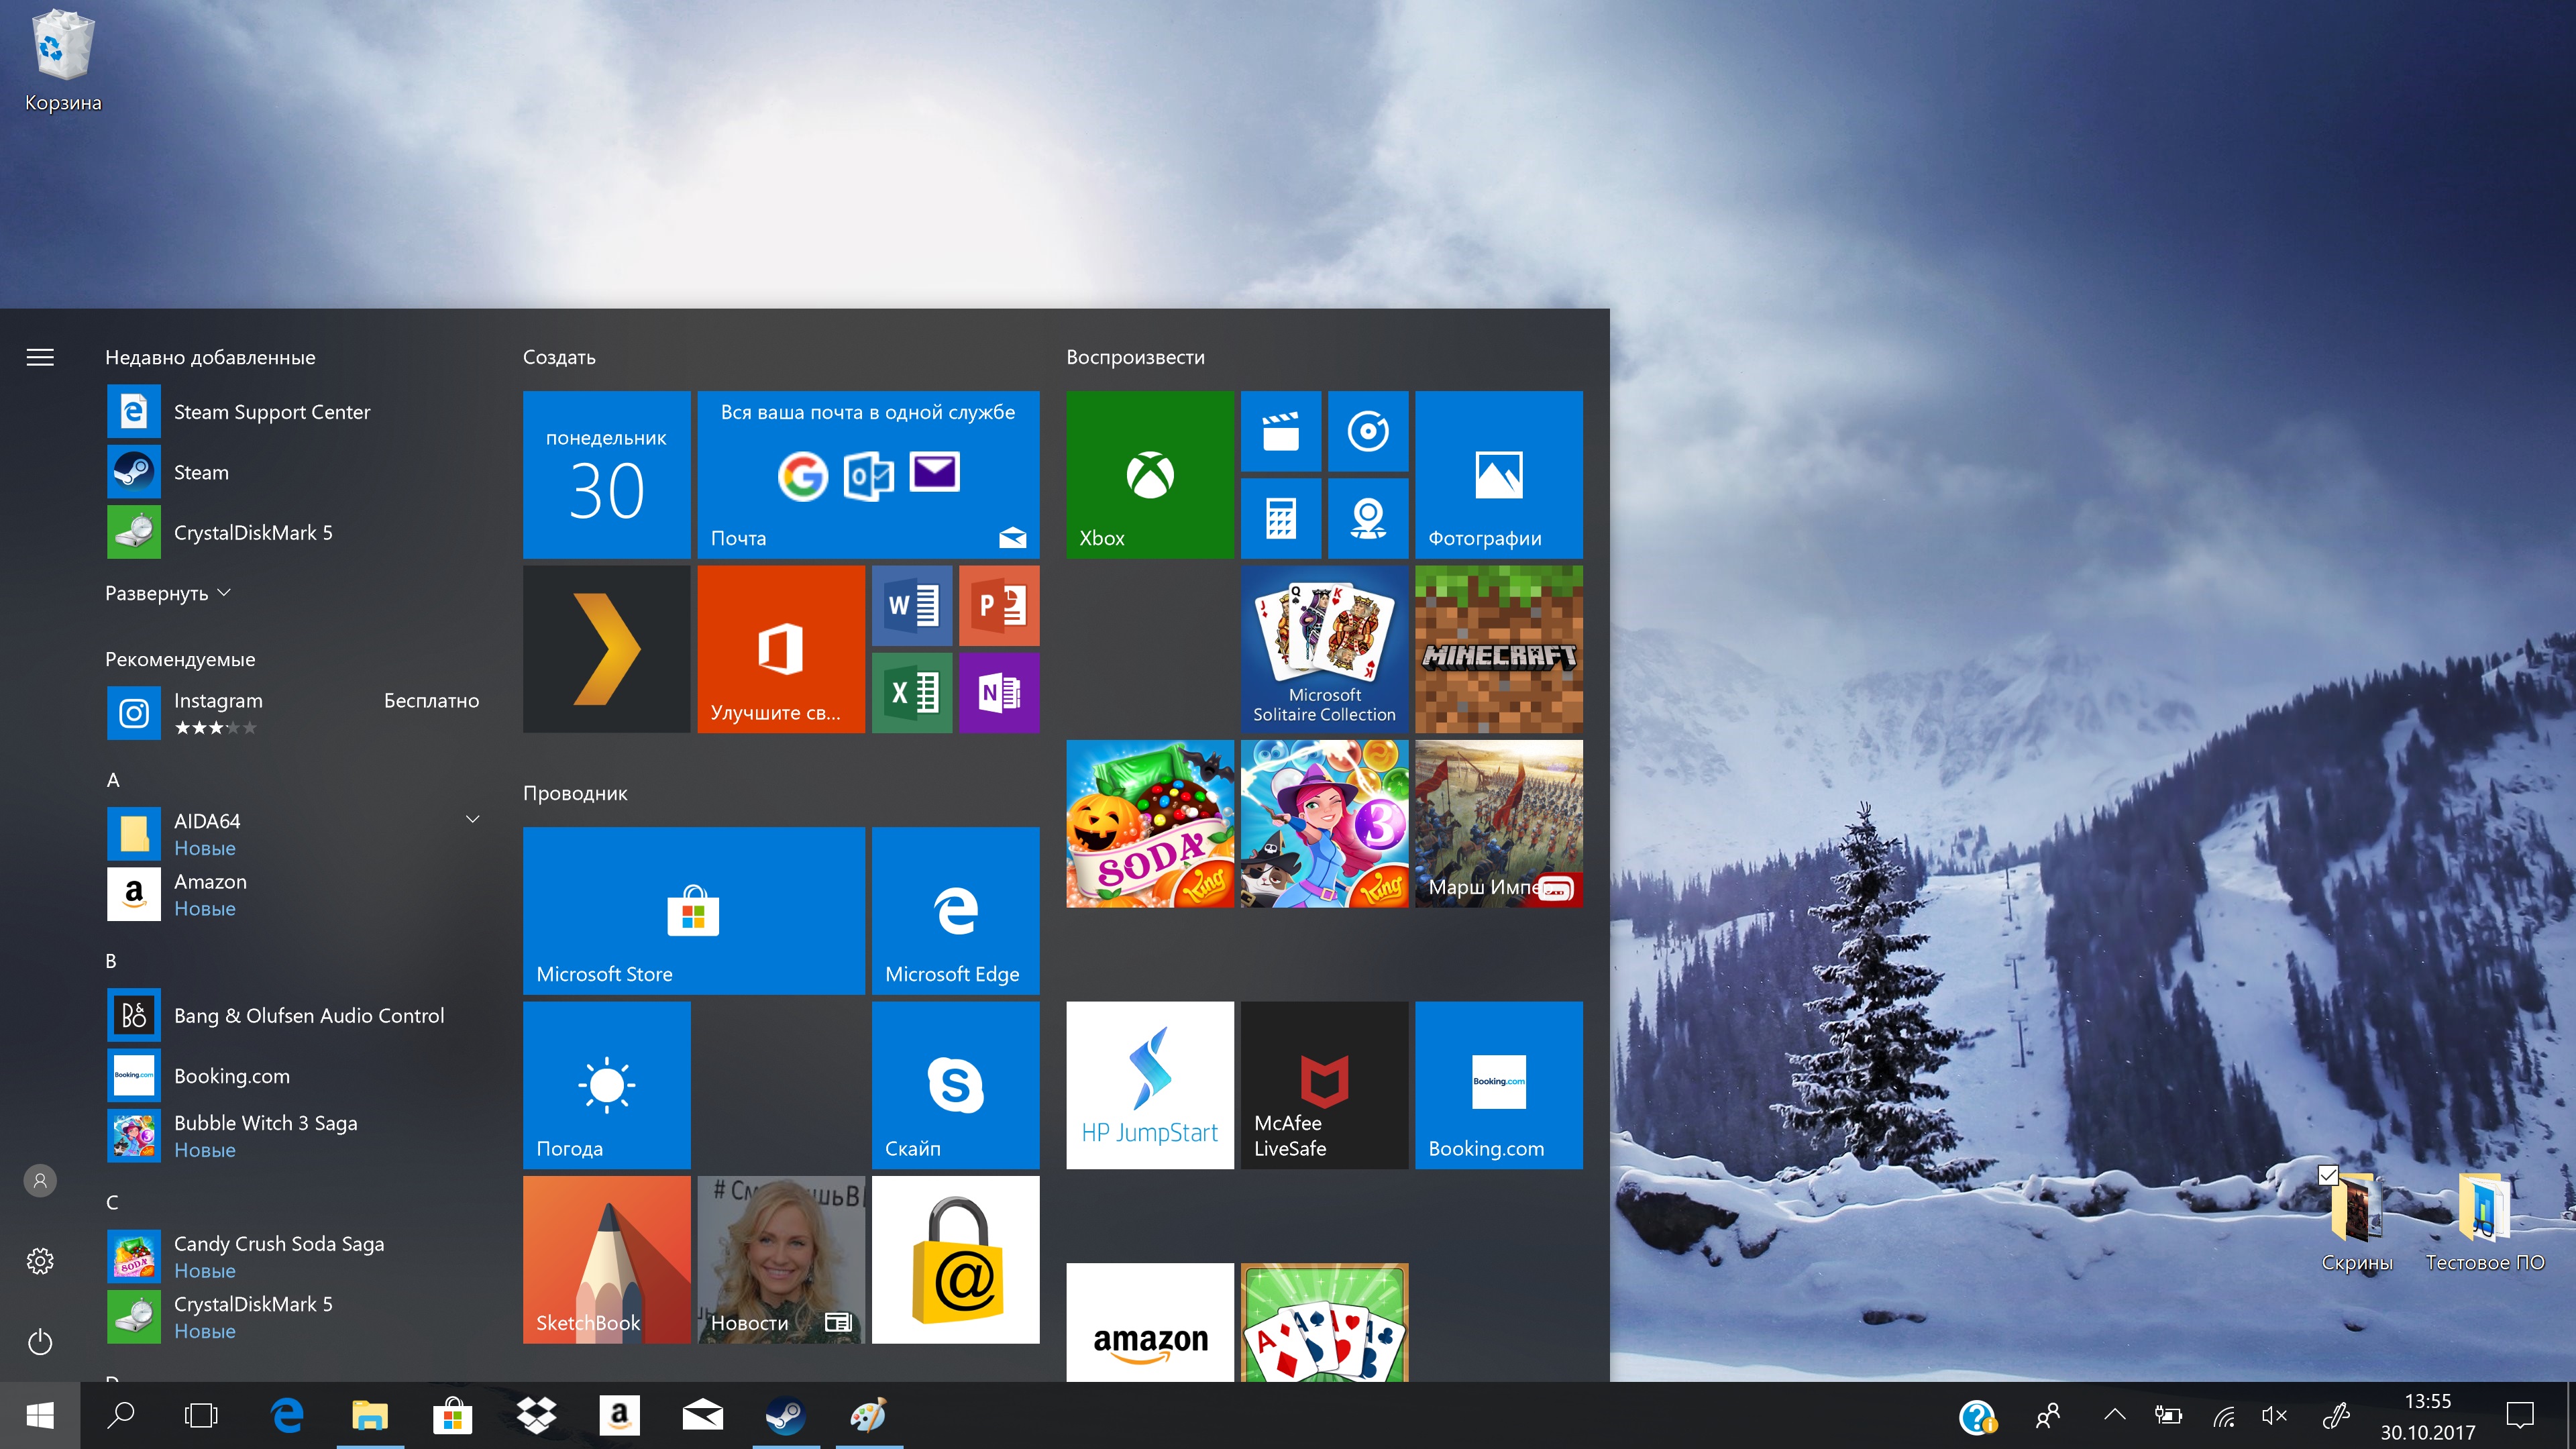Open the HP JumpStart tile
This screenshot has height=1449, width=2576.
point(1149,1085)
